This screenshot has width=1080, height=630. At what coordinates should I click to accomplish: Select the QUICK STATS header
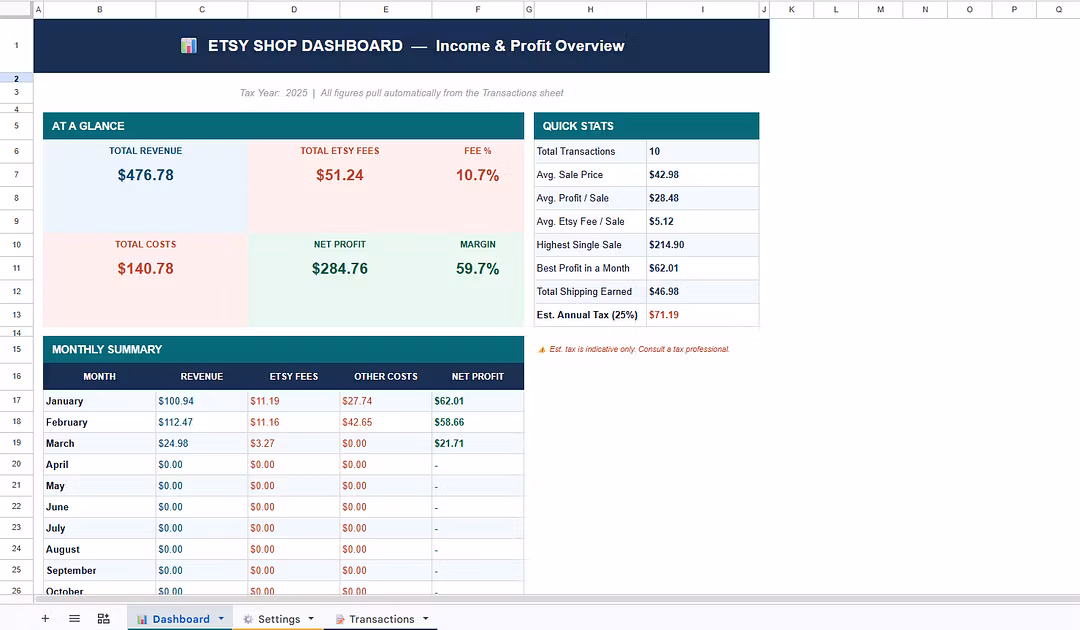point(646,126)
